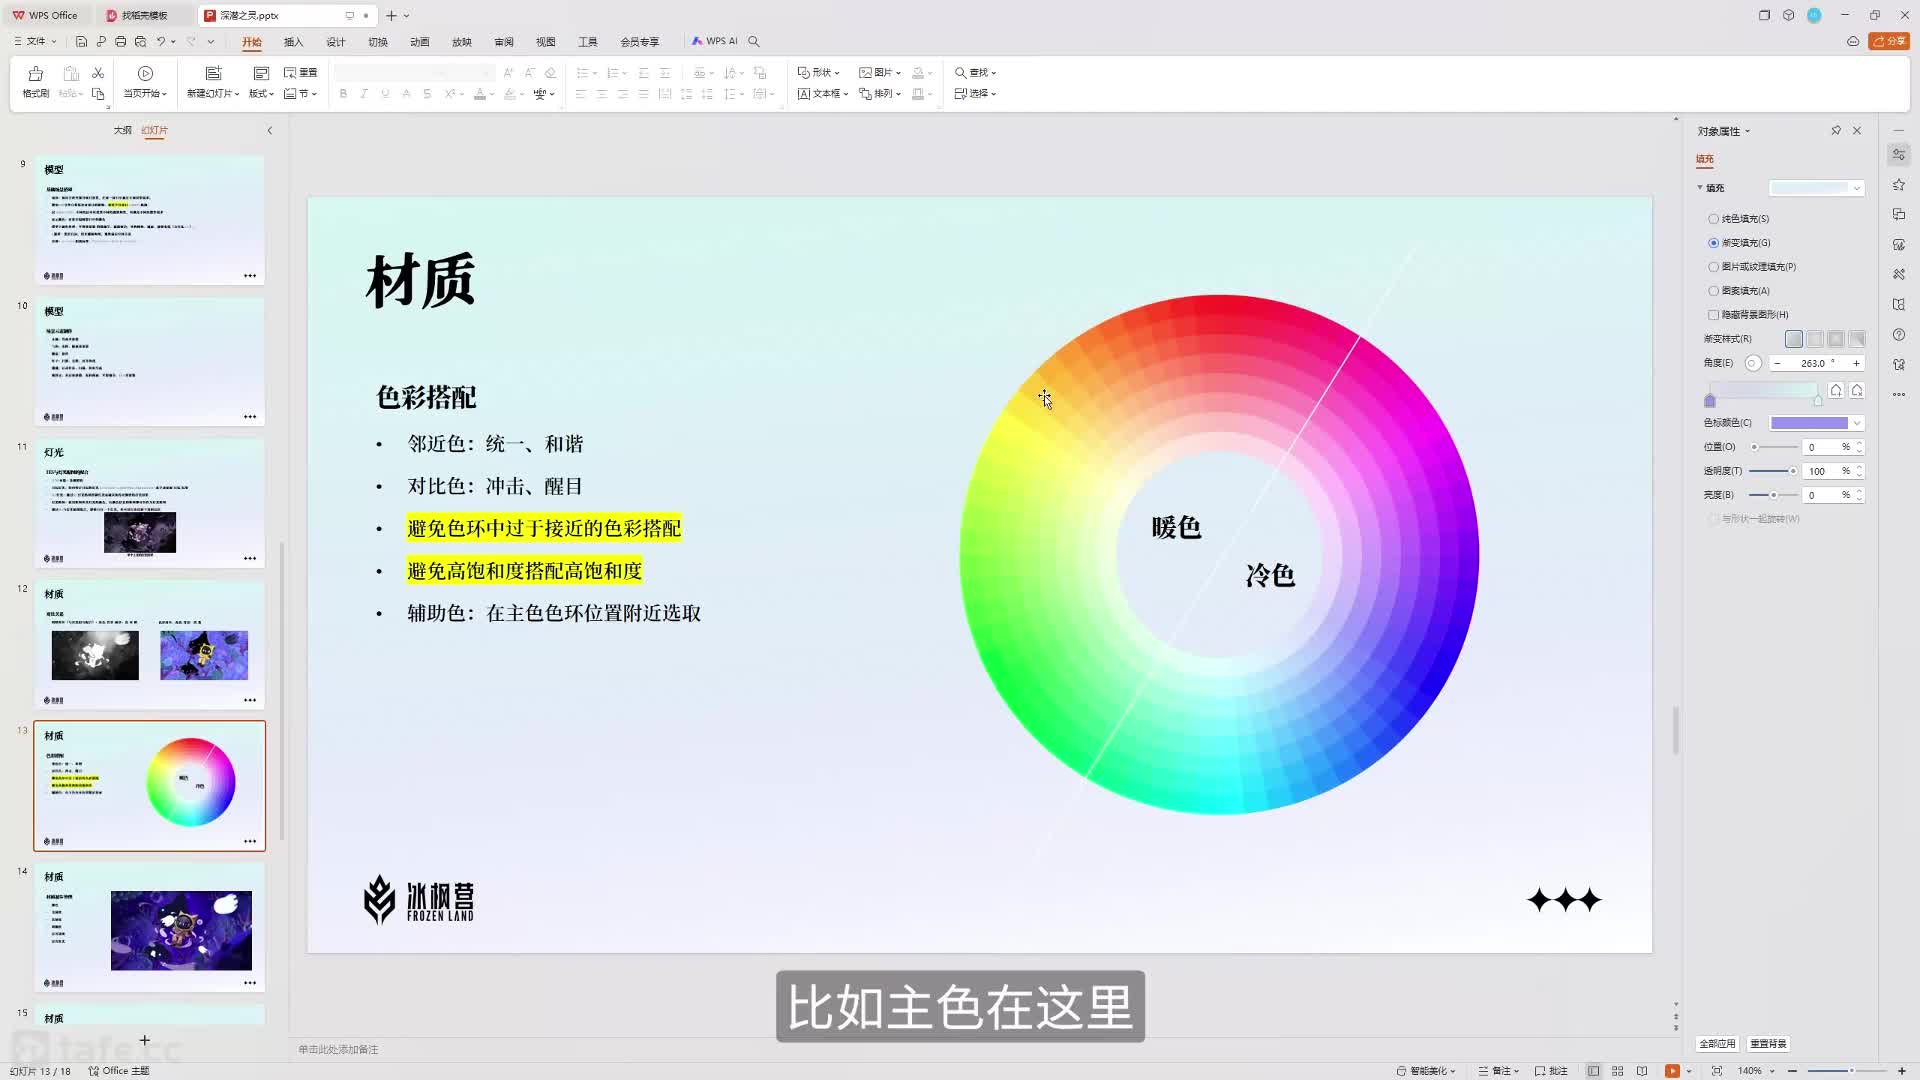Image resolution: width=1920 pixels, height=1080 pixels.
Task: Add a new slide with the plus below thumbnails
Action: [x=145, y=1040]
